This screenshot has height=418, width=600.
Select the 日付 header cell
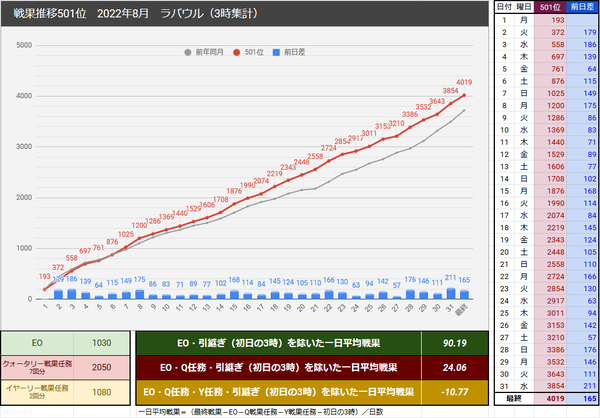[x=504, y=7]
